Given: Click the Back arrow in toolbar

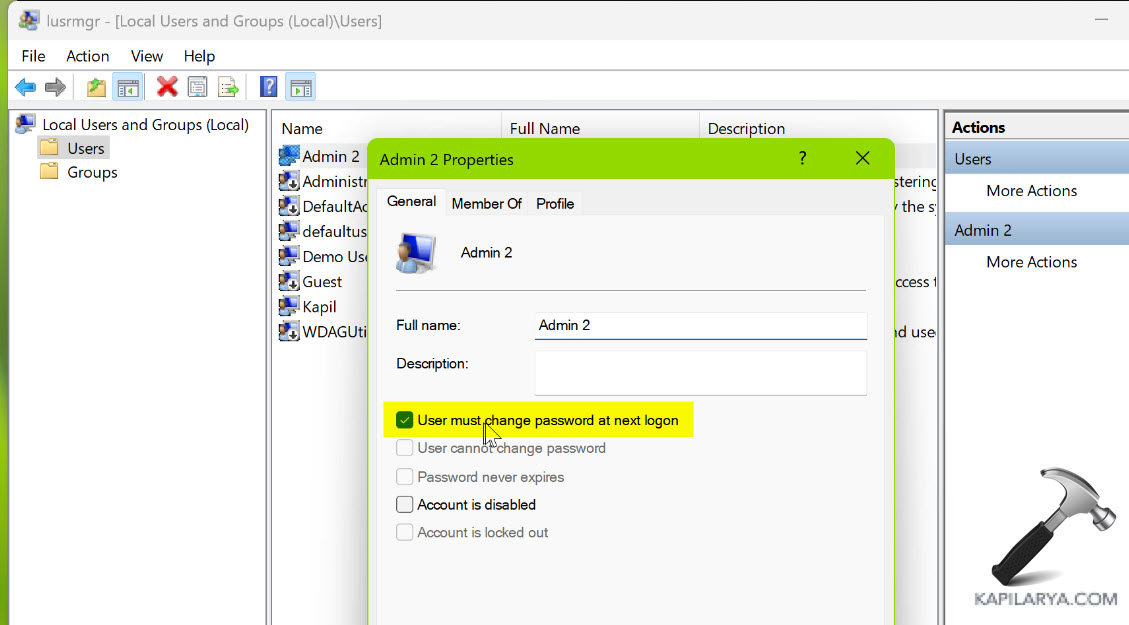Looking at the screenshot, I should pyautogui.click(x=25, y=87).
